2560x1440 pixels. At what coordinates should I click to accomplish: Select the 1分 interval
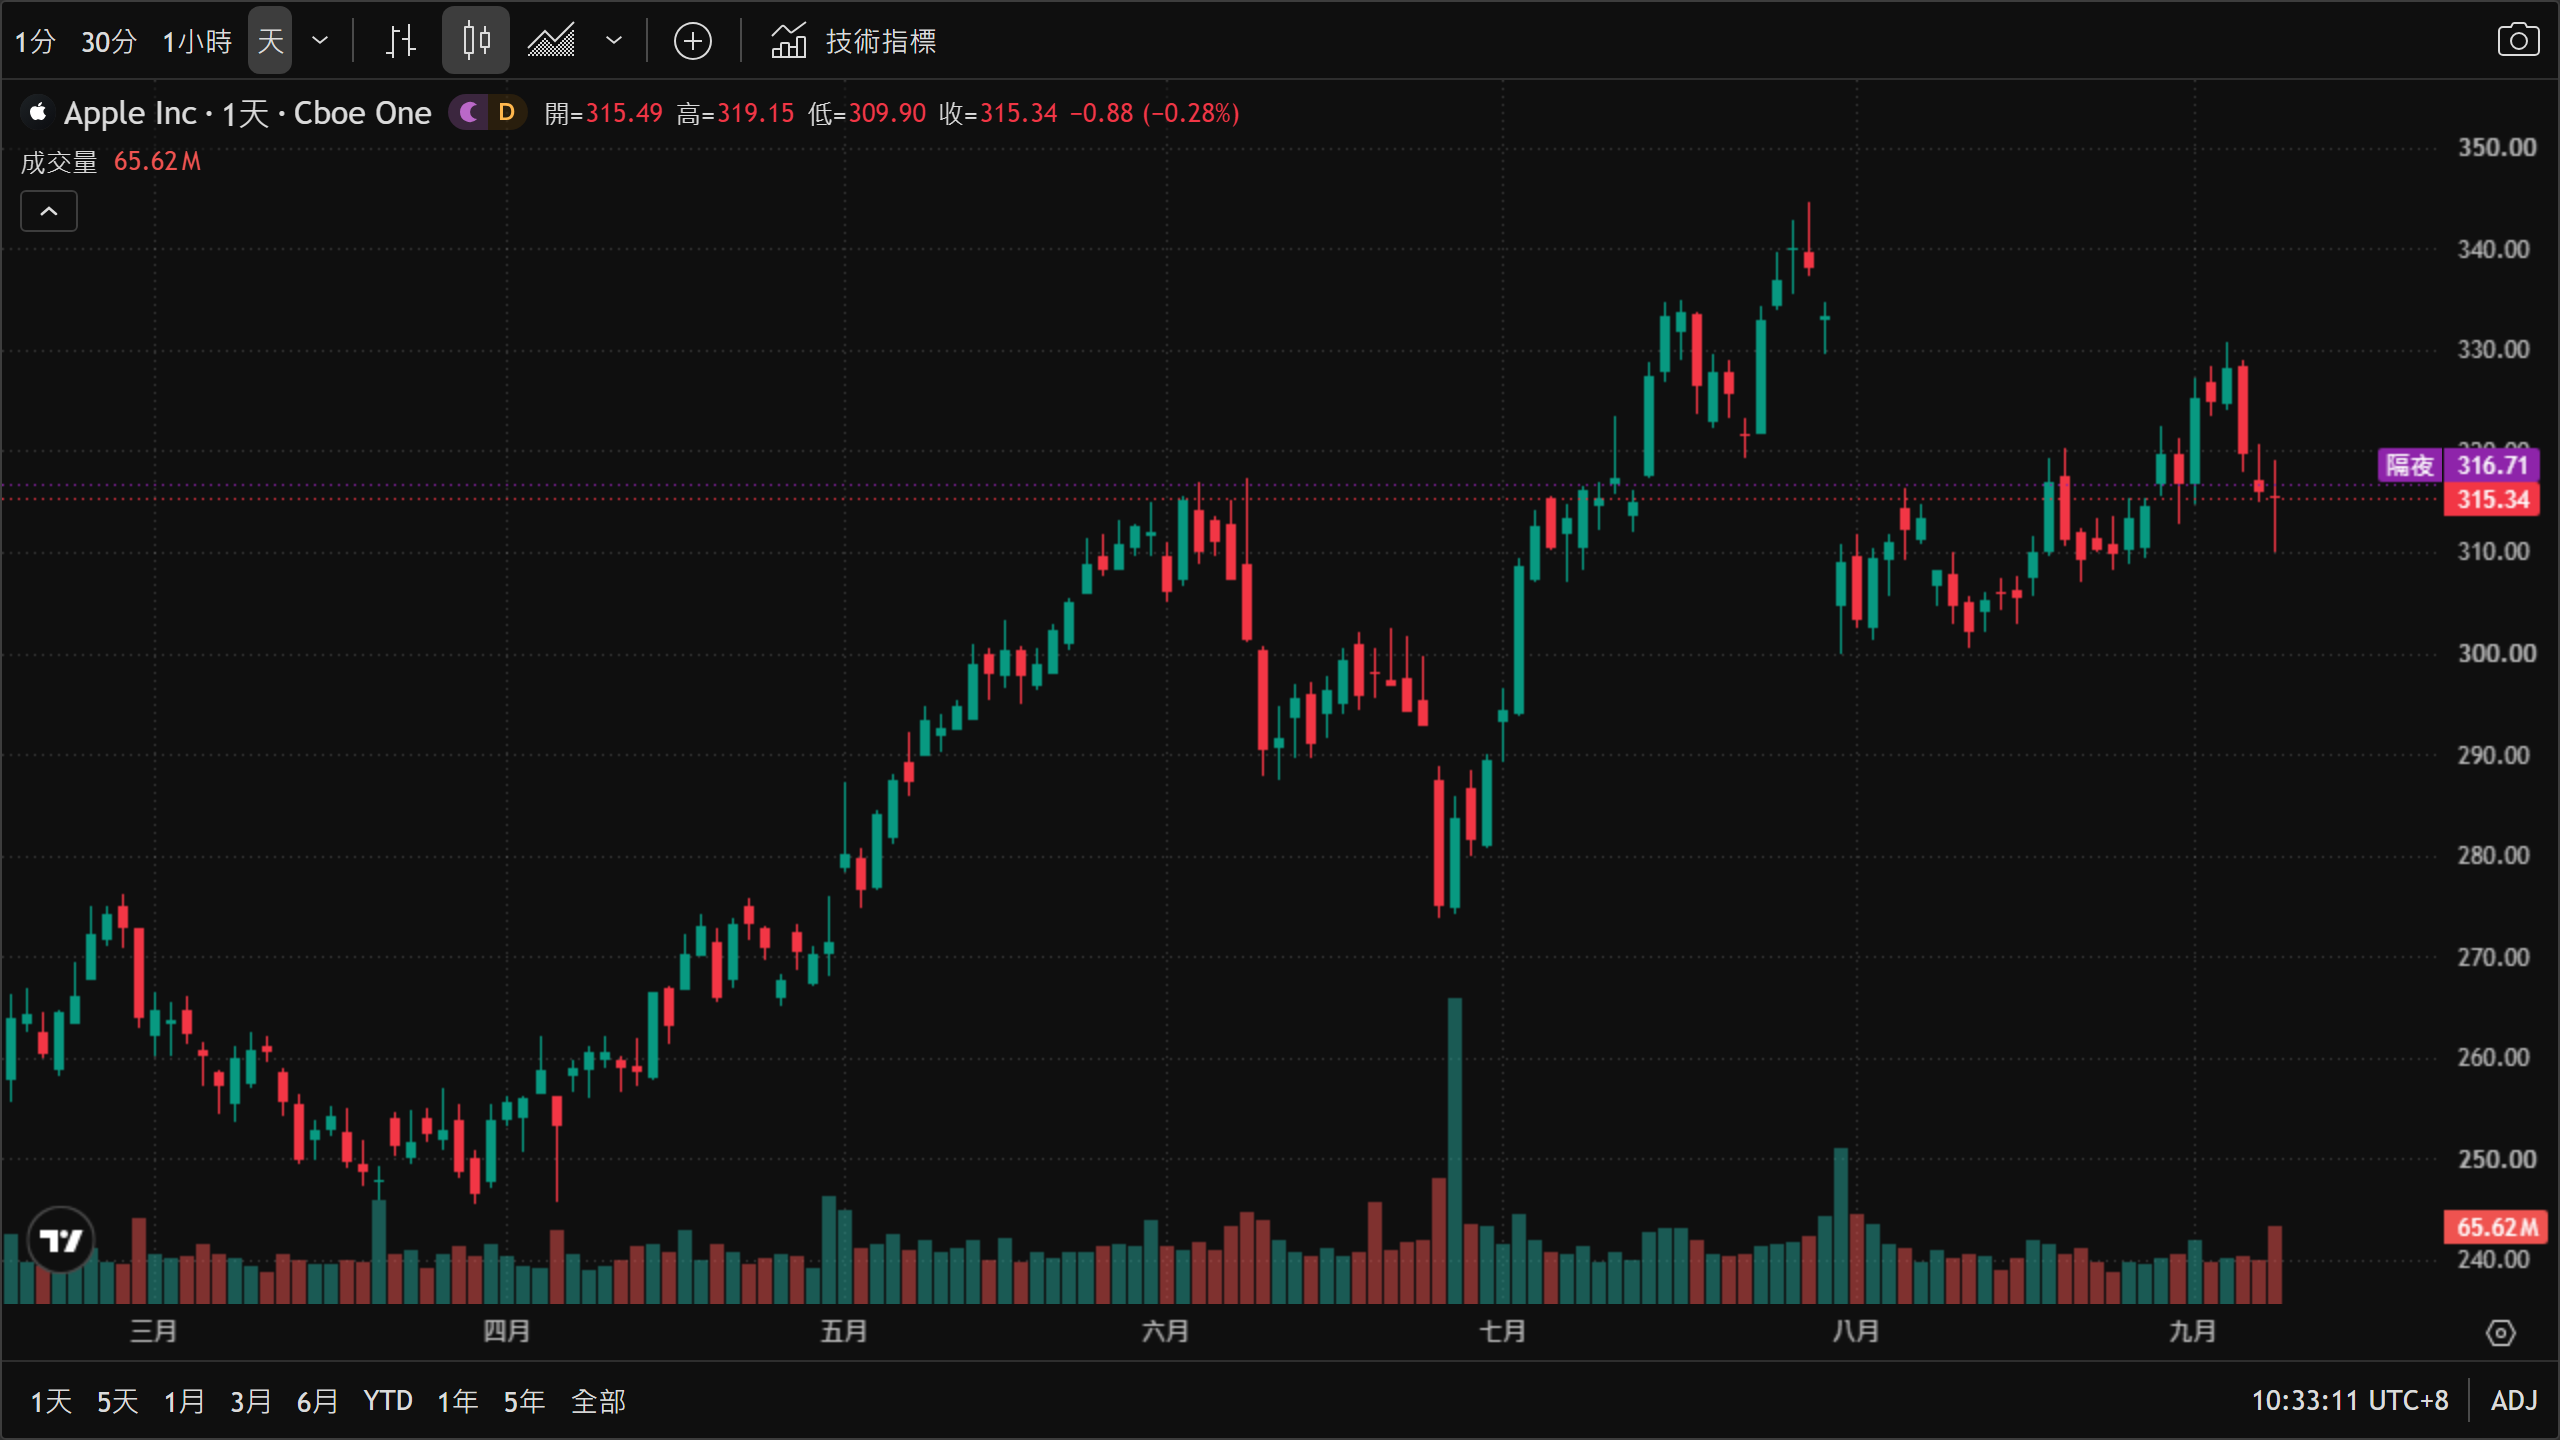[x=35, y=41]
